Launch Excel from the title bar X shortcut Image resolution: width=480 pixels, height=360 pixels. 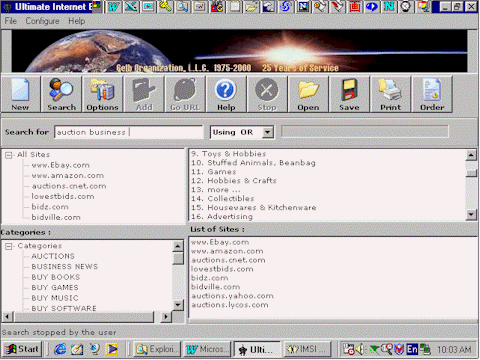pos(131,6)
